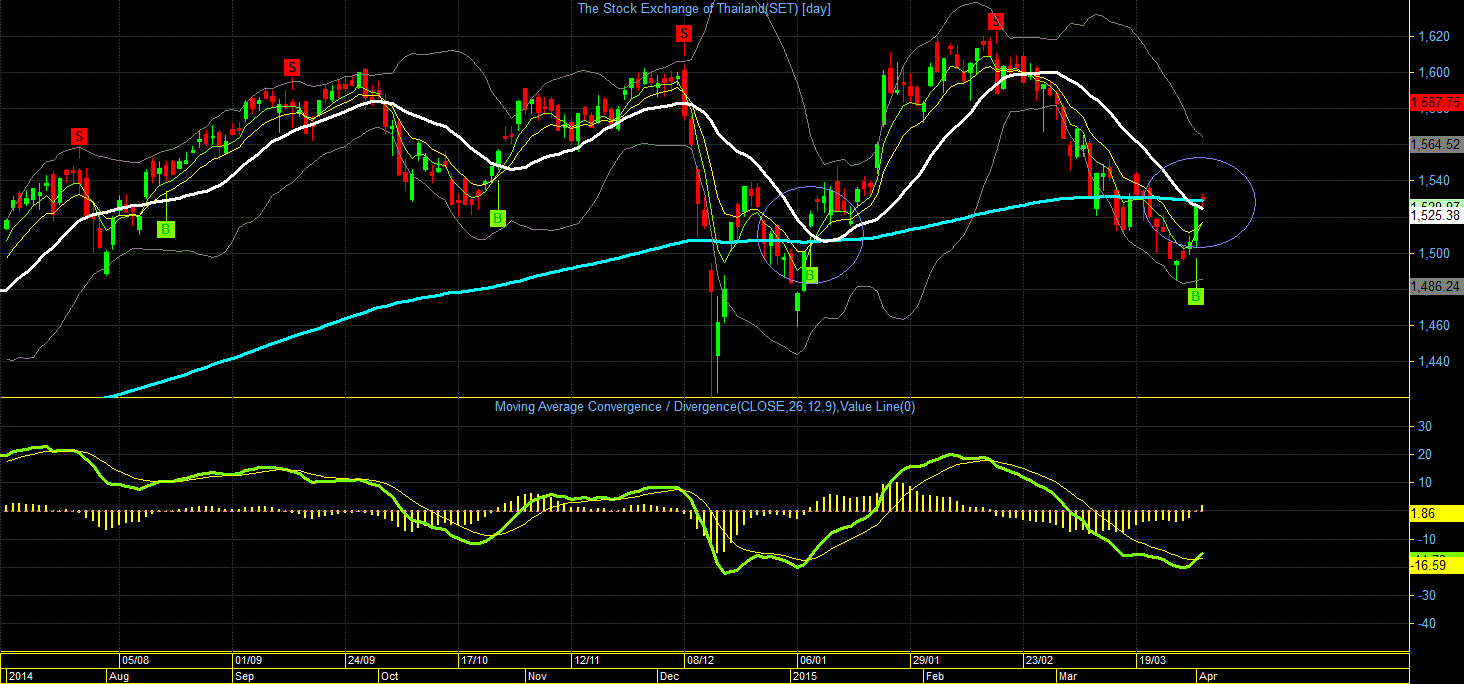
Task: Click the Feb month label on the timeline
Action: tap(935, 676)
